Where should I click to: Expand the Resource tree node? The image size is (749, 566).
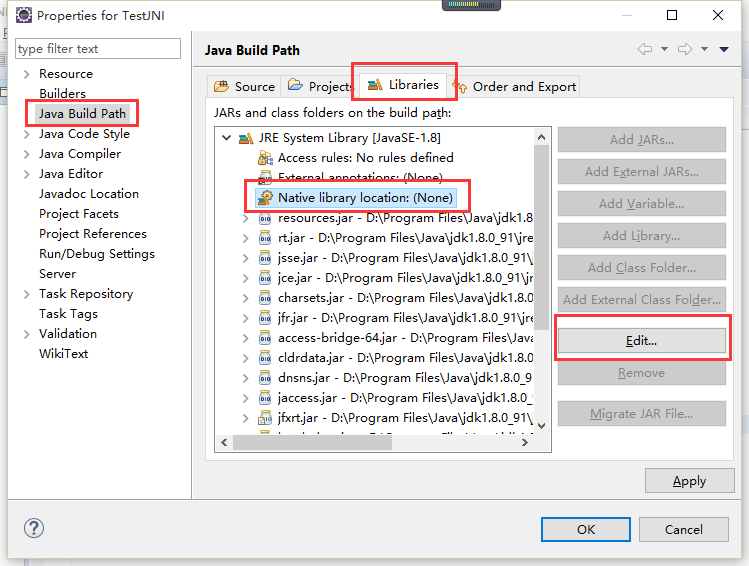26,74
